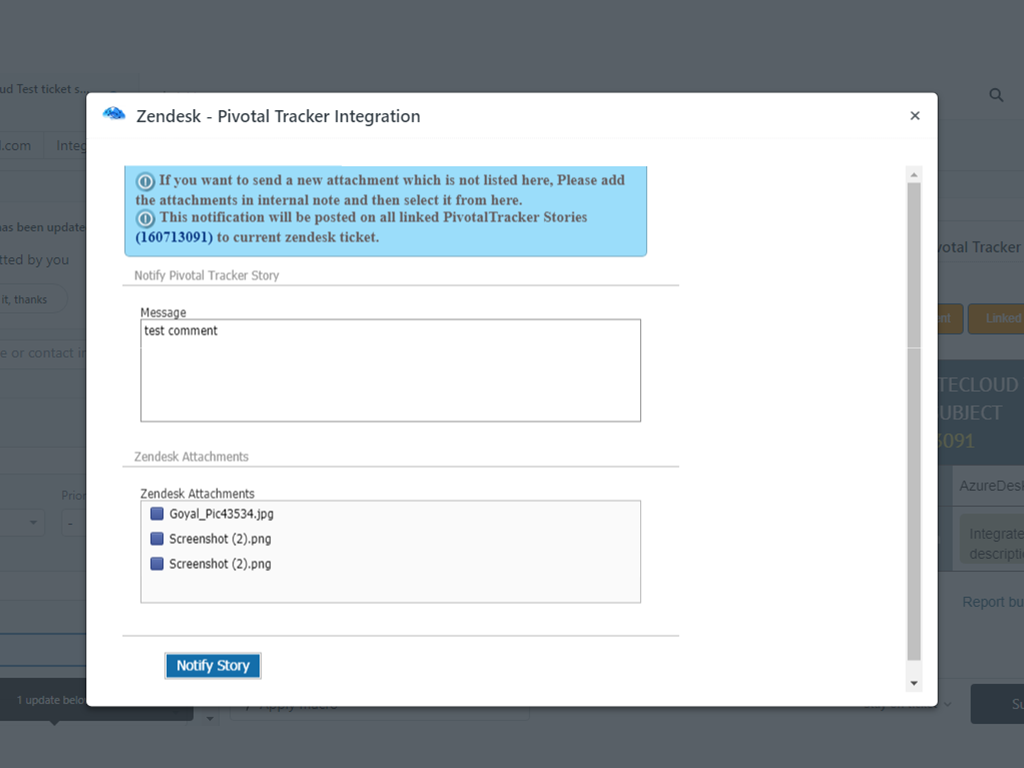Viewport: 1024px width, 768px height.
Task: Click the dialog scrollbar's up arrow
Action: (913, 174)
